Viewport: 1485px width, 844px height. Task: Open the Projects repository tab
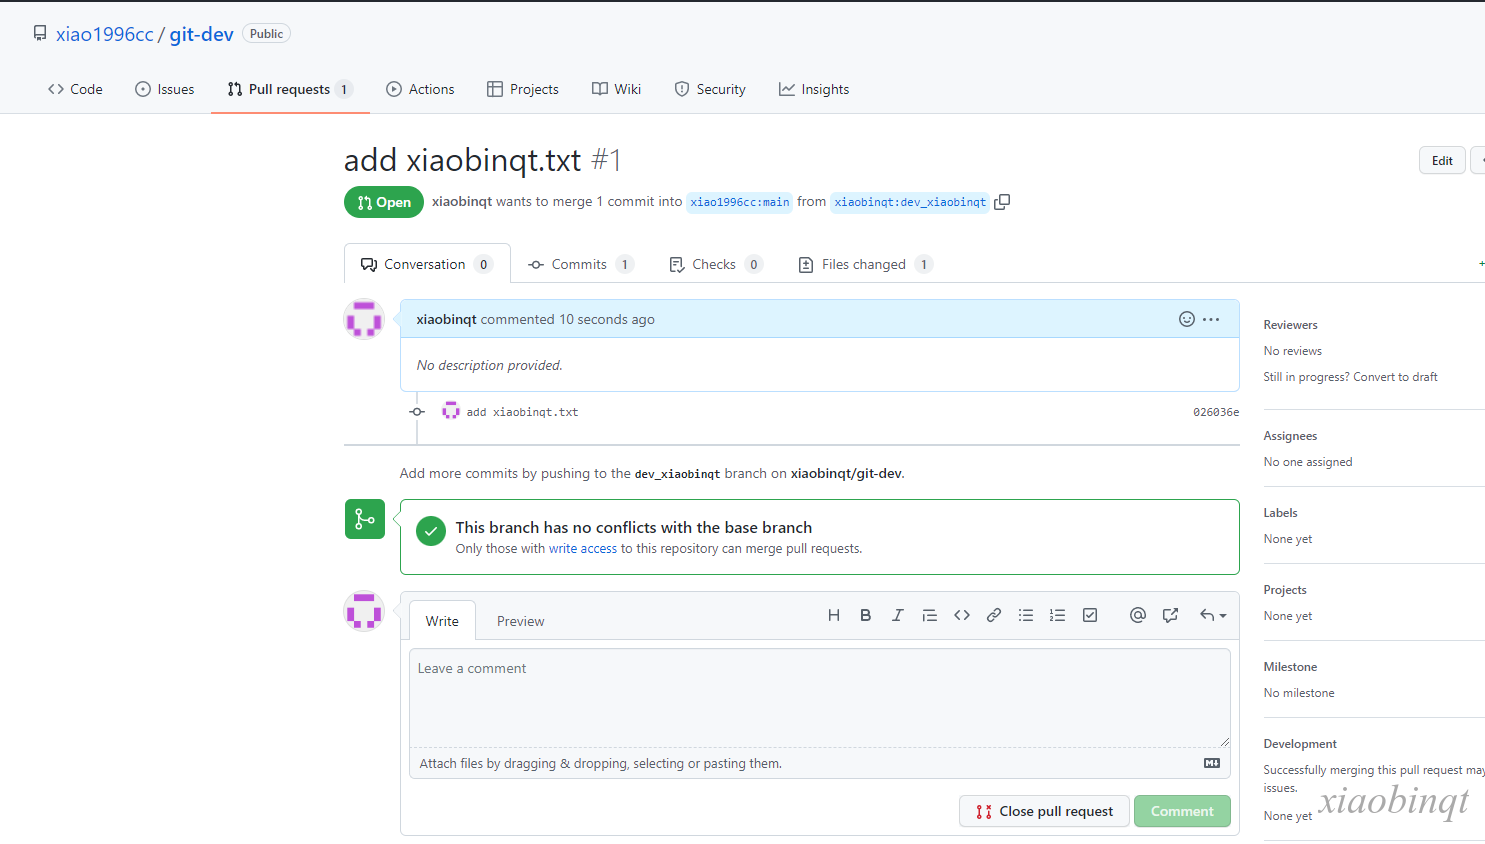pos(523,89)
